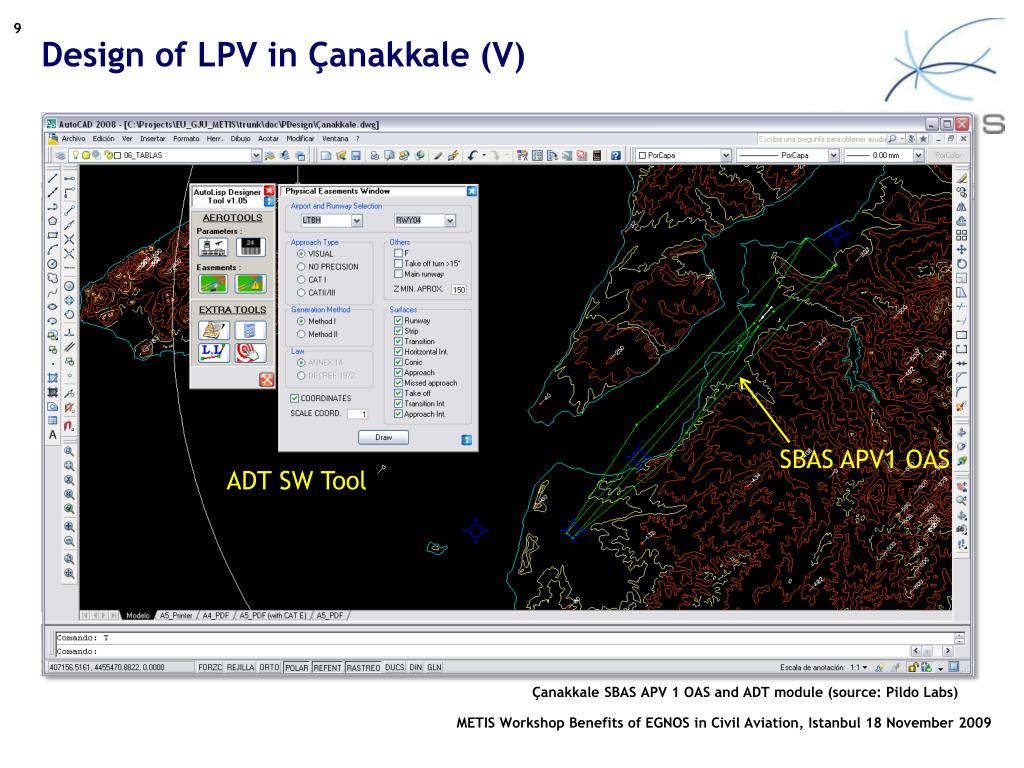This screenshot has height=768, width=1024.
Task: Uncheck the Missed approach surface
Action: pos(425,383)
